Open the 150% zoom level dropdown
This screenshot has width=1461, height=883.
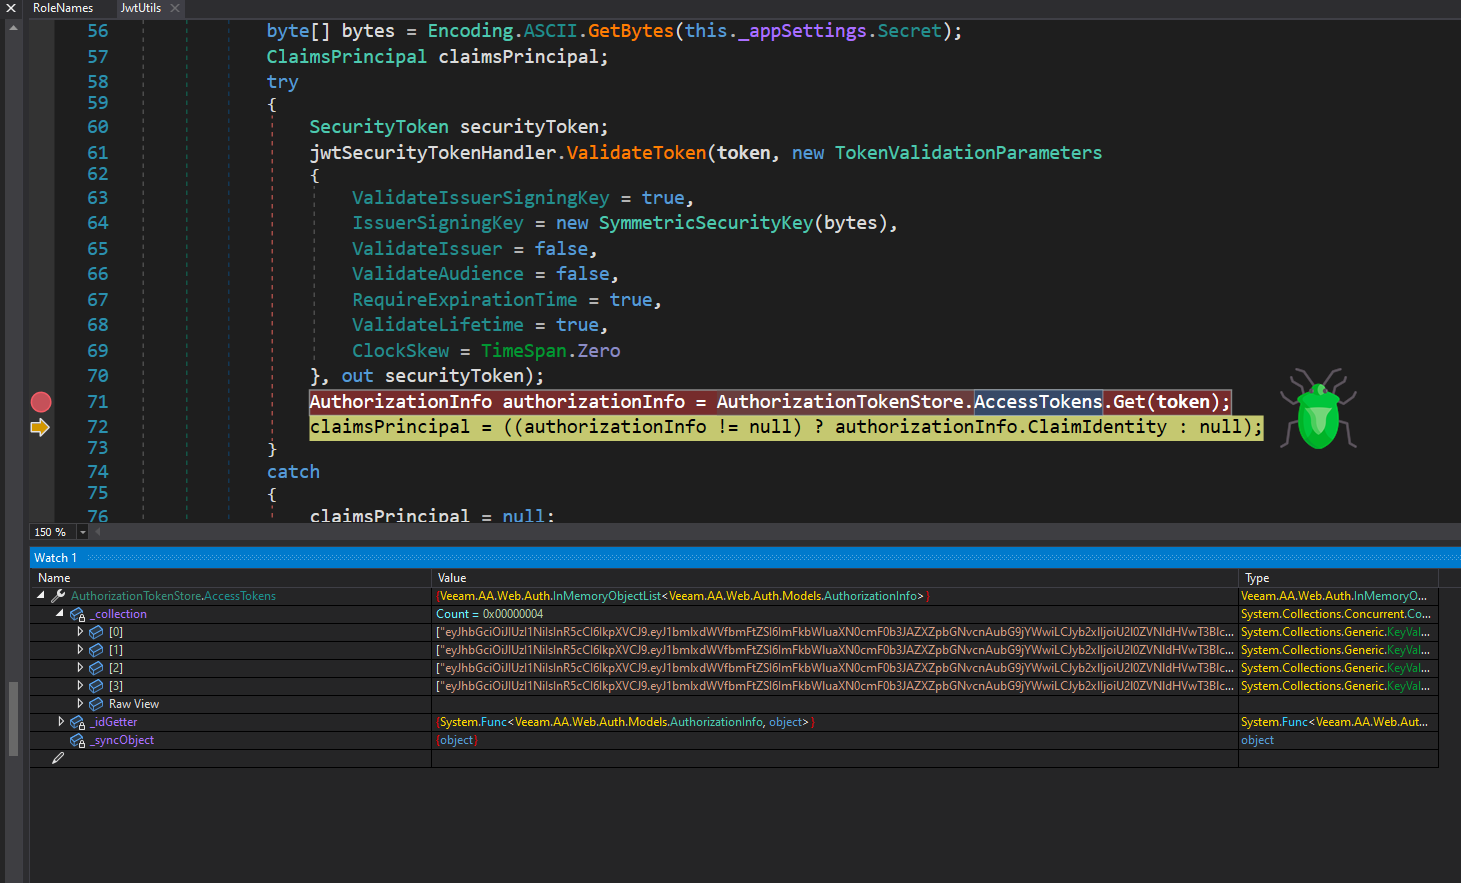(x=83, y=531)
